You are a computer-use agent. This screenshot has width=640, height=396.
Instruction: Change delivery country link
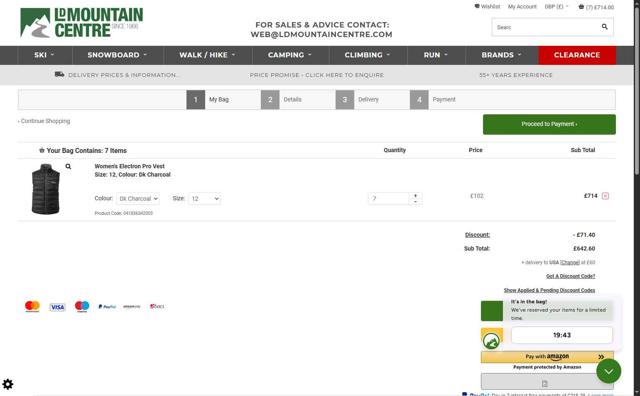(x=570, y=263)
